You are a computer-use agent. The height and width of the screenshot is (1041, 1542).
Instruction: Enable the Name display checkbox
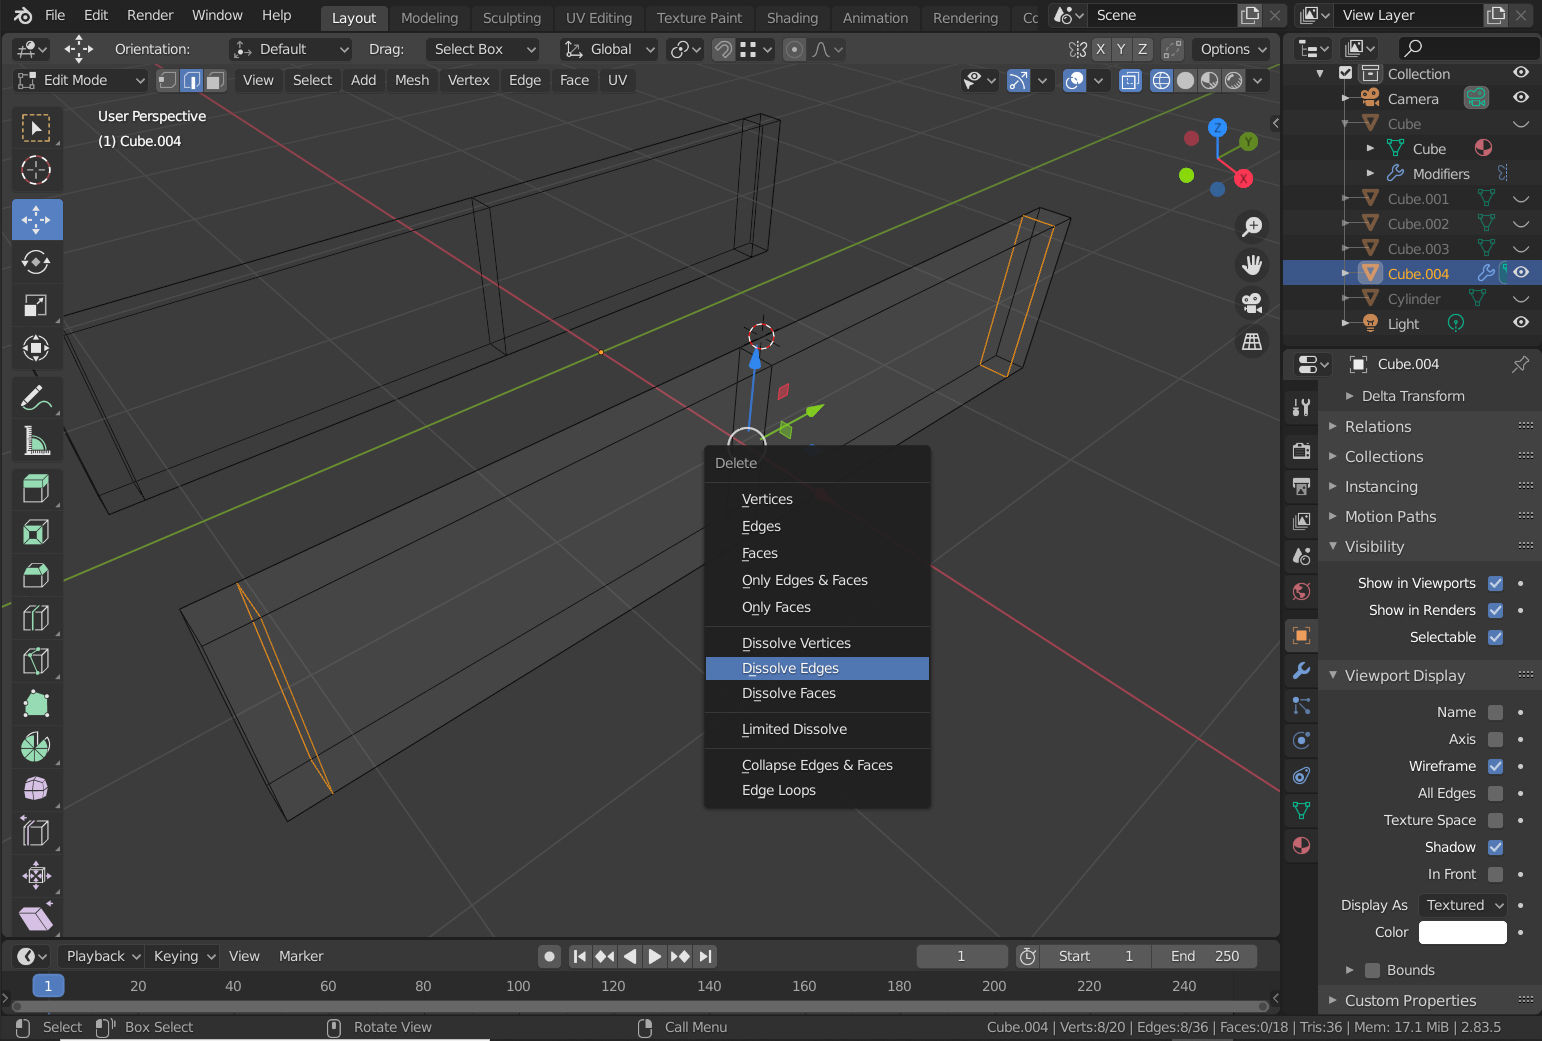point(1496,712)
